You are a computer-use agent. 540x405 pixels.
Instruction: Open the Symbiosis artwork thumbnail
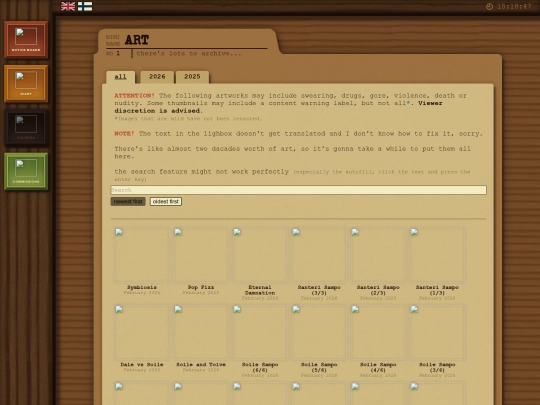(x=142, y=255)
